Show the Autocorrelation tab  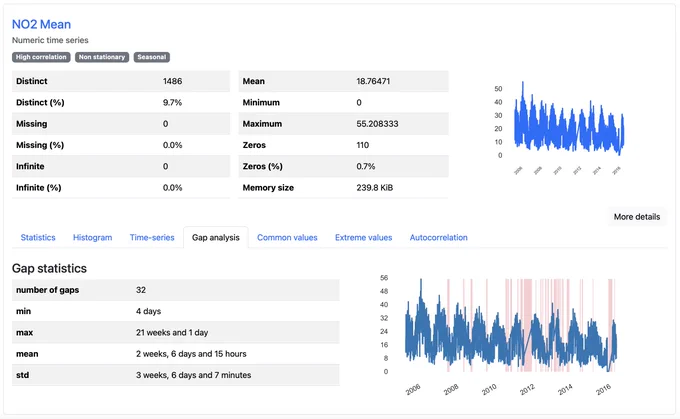click(x=438, y=238)
